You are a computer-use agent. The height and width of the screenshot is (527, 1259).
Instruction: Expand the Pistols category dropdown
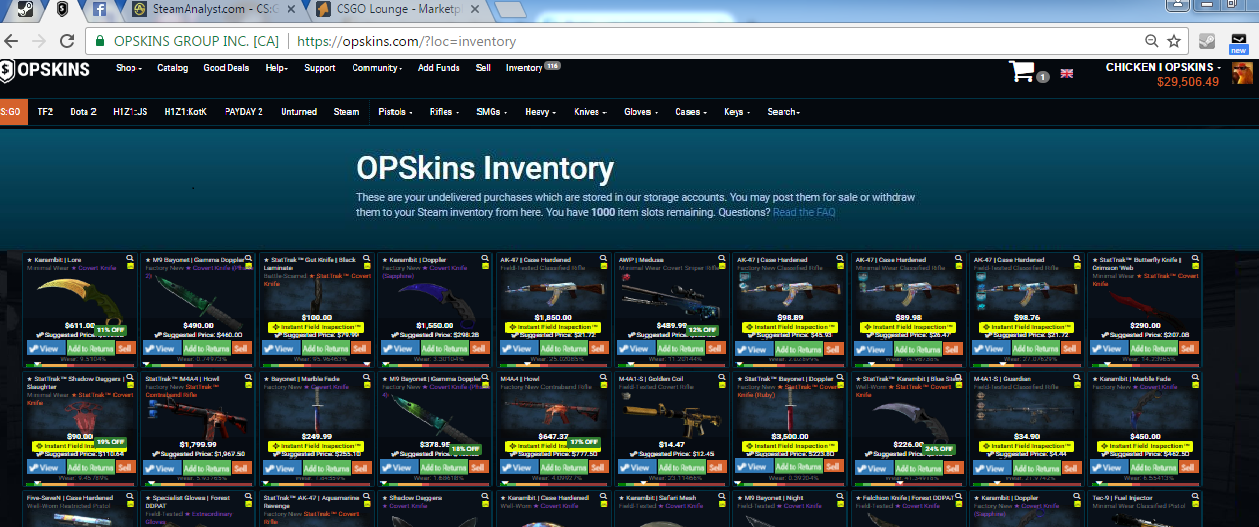395,112
